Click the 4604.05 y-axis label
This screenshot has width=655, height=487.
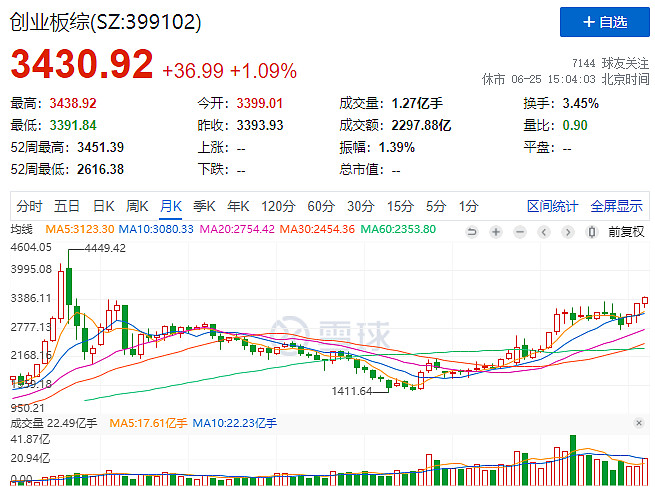(x=31, y=247)
